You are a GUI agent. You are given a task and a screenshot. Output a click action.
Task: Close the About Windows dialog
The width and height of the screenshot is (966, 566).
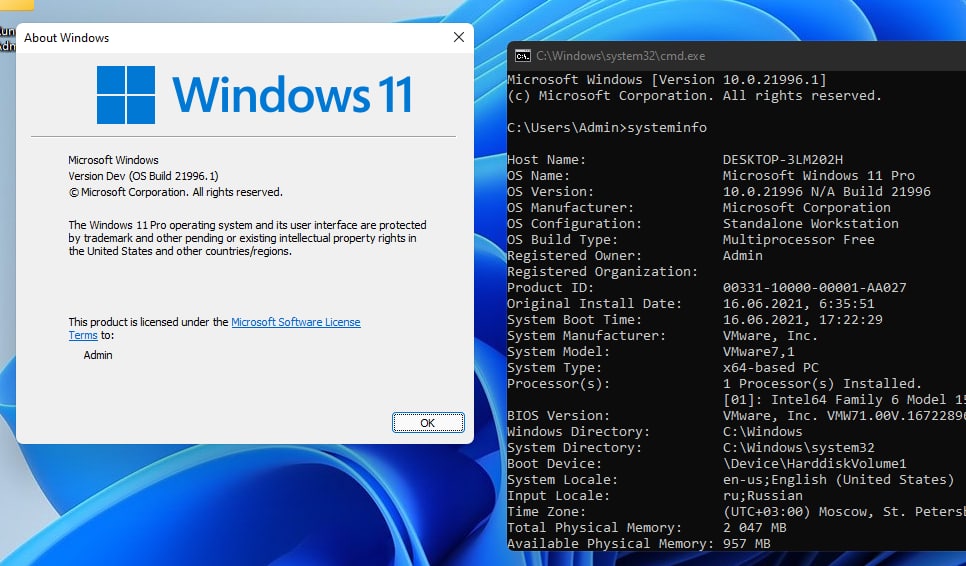458,37
